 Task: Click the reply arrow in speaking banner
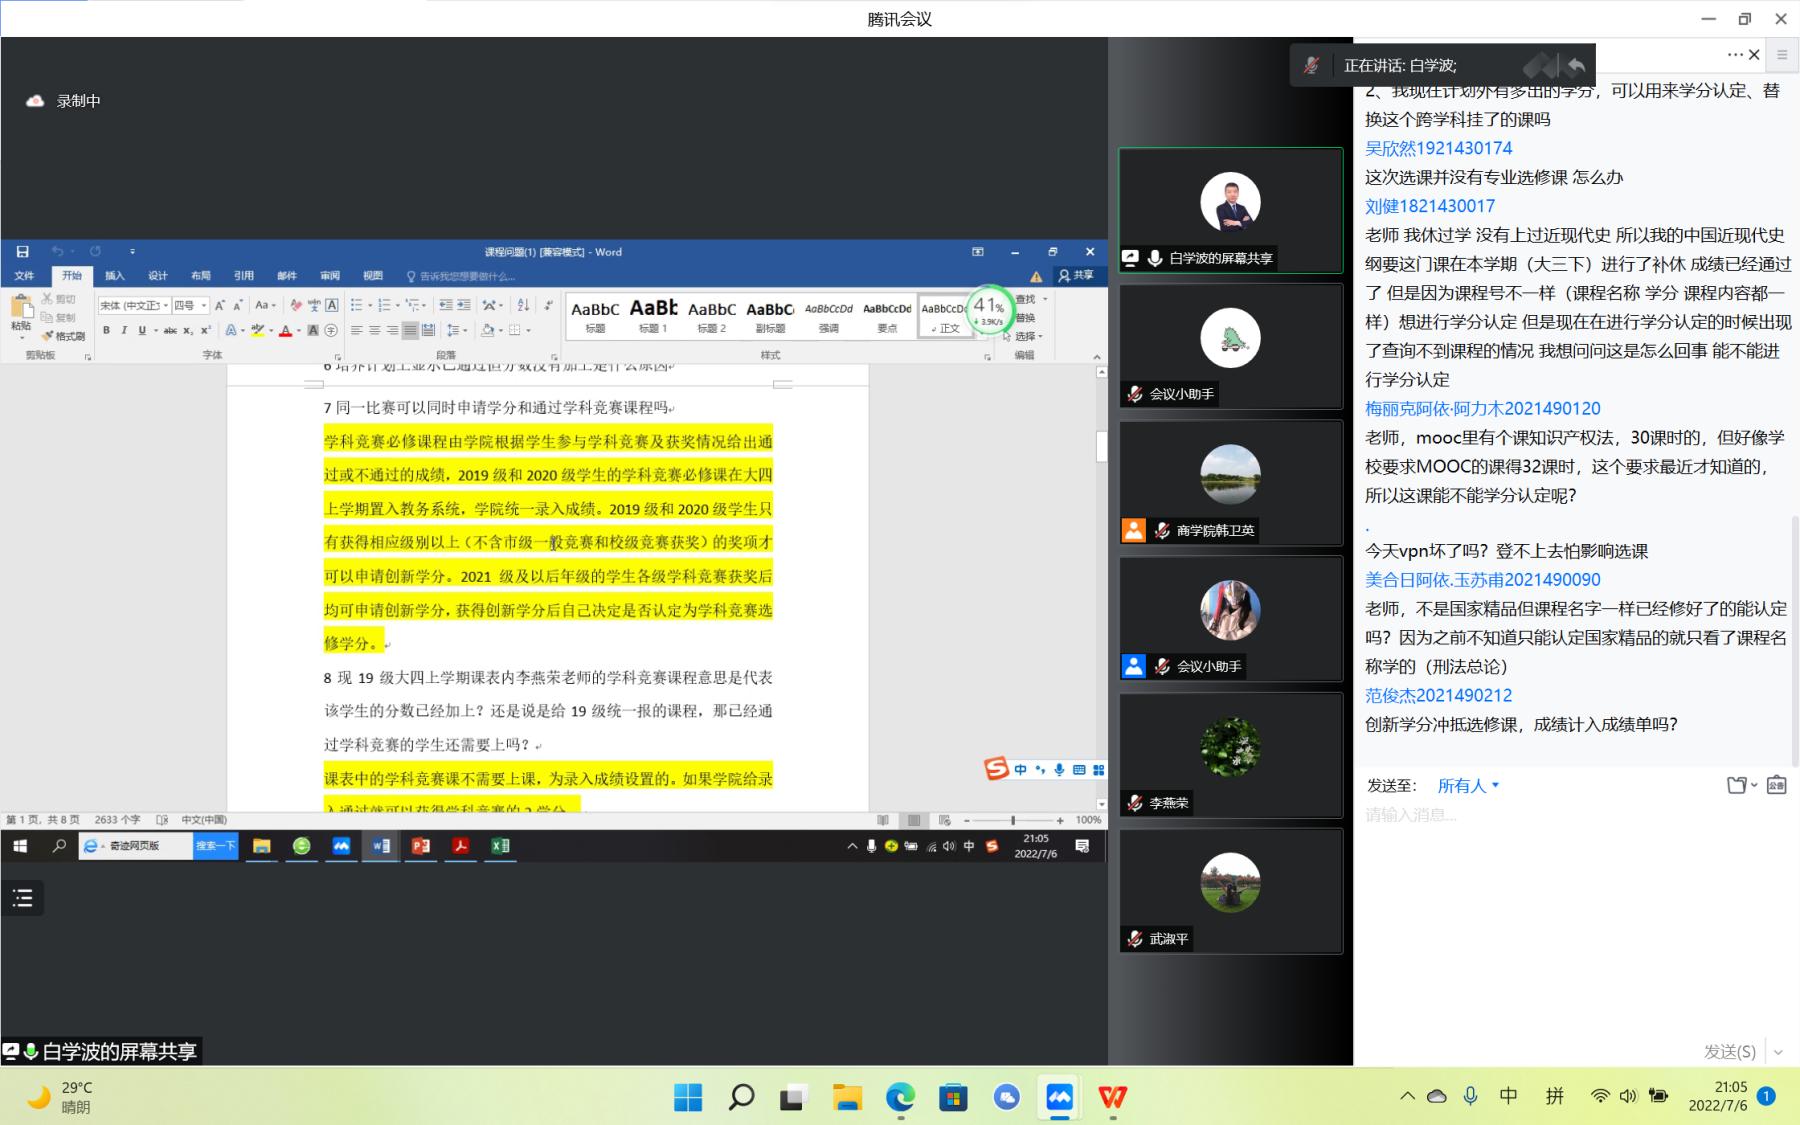(x=1576, y=66)
